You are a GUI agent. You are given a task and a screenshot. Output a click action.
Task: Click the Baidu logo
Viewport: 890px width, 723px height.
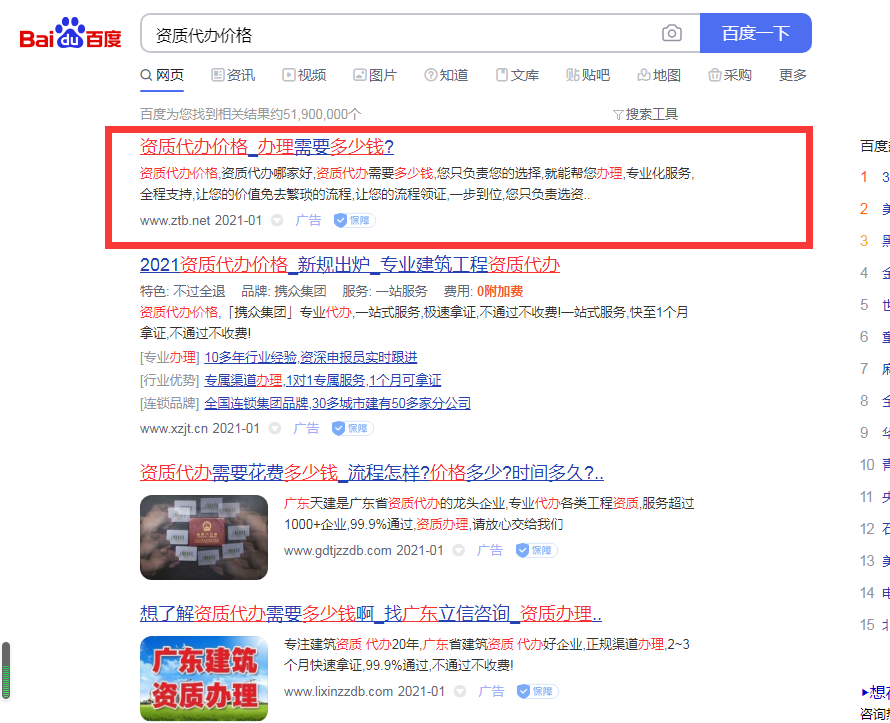71,35
